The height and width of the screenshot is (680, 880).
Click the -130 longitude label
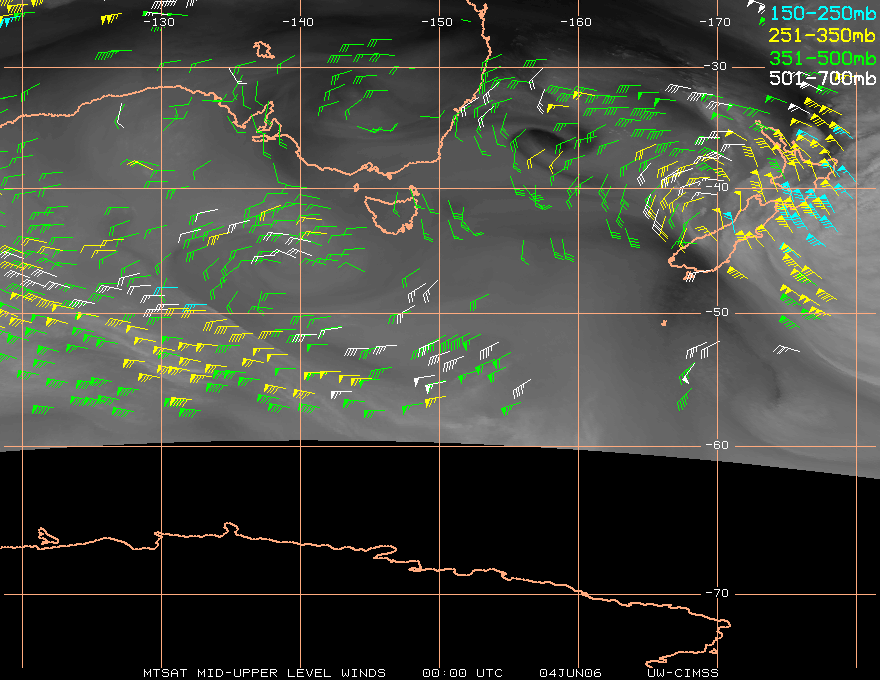pyautogui.click(x=159, y=22)
